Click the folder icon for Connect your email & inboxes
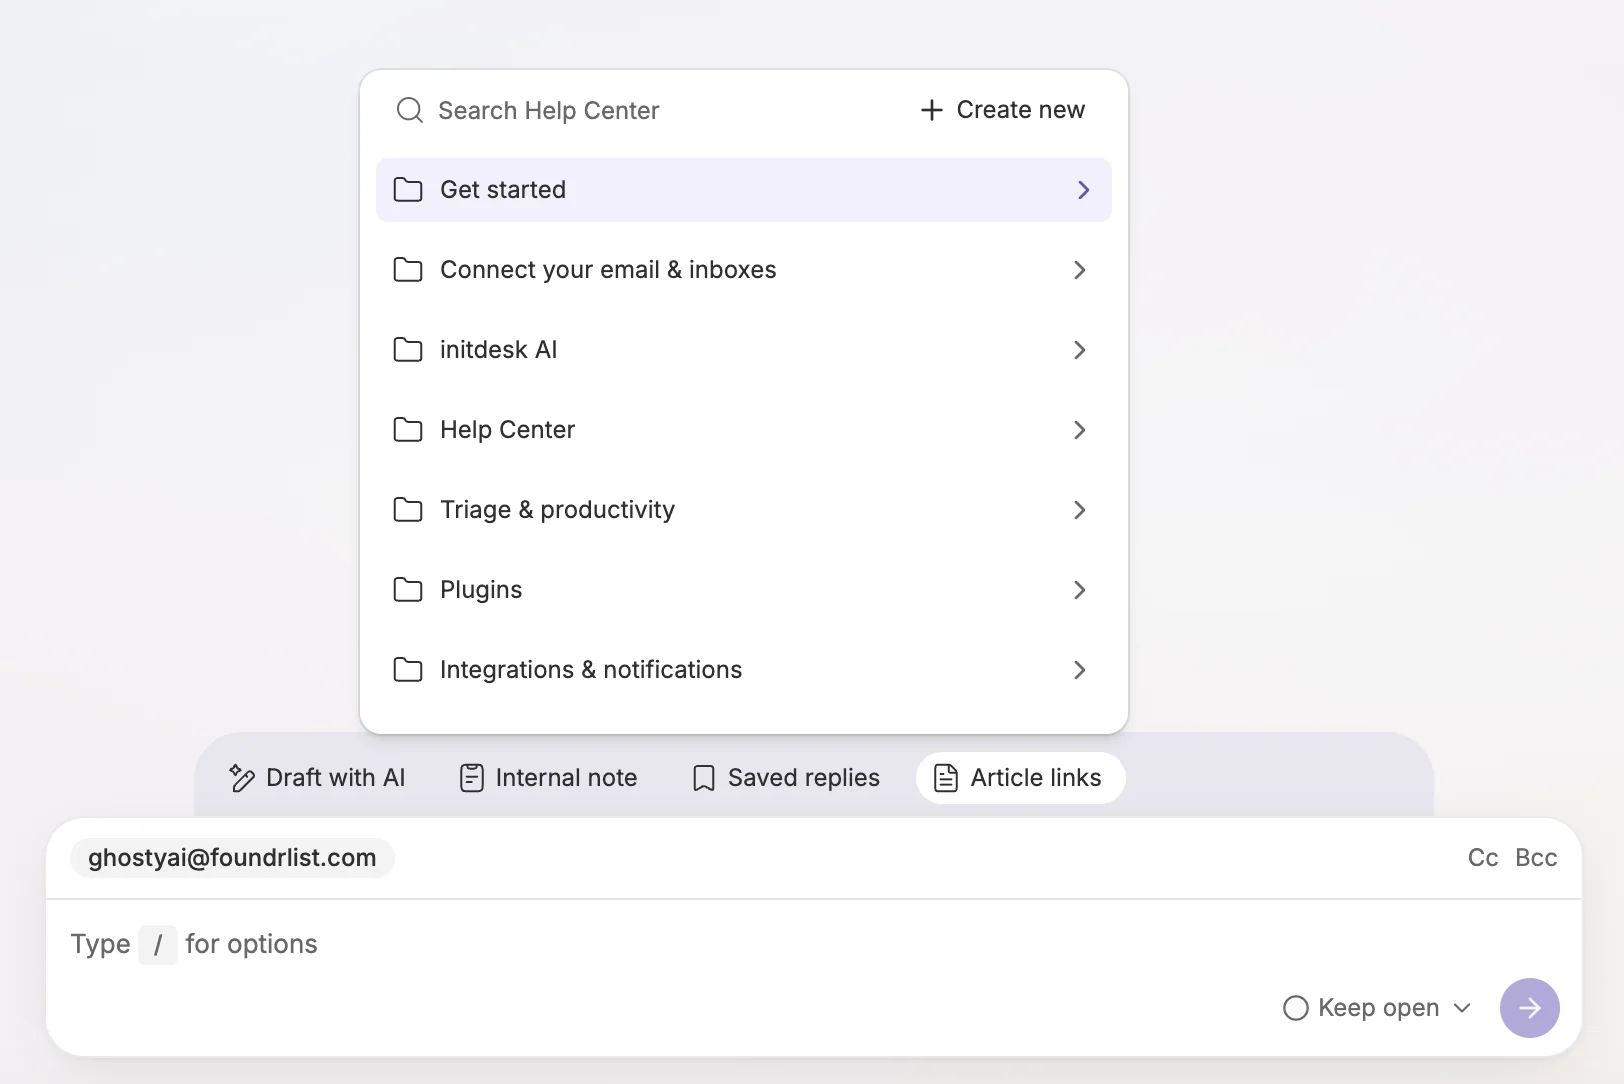Viewport: 1624px width, 1084px height. [408, 270]
